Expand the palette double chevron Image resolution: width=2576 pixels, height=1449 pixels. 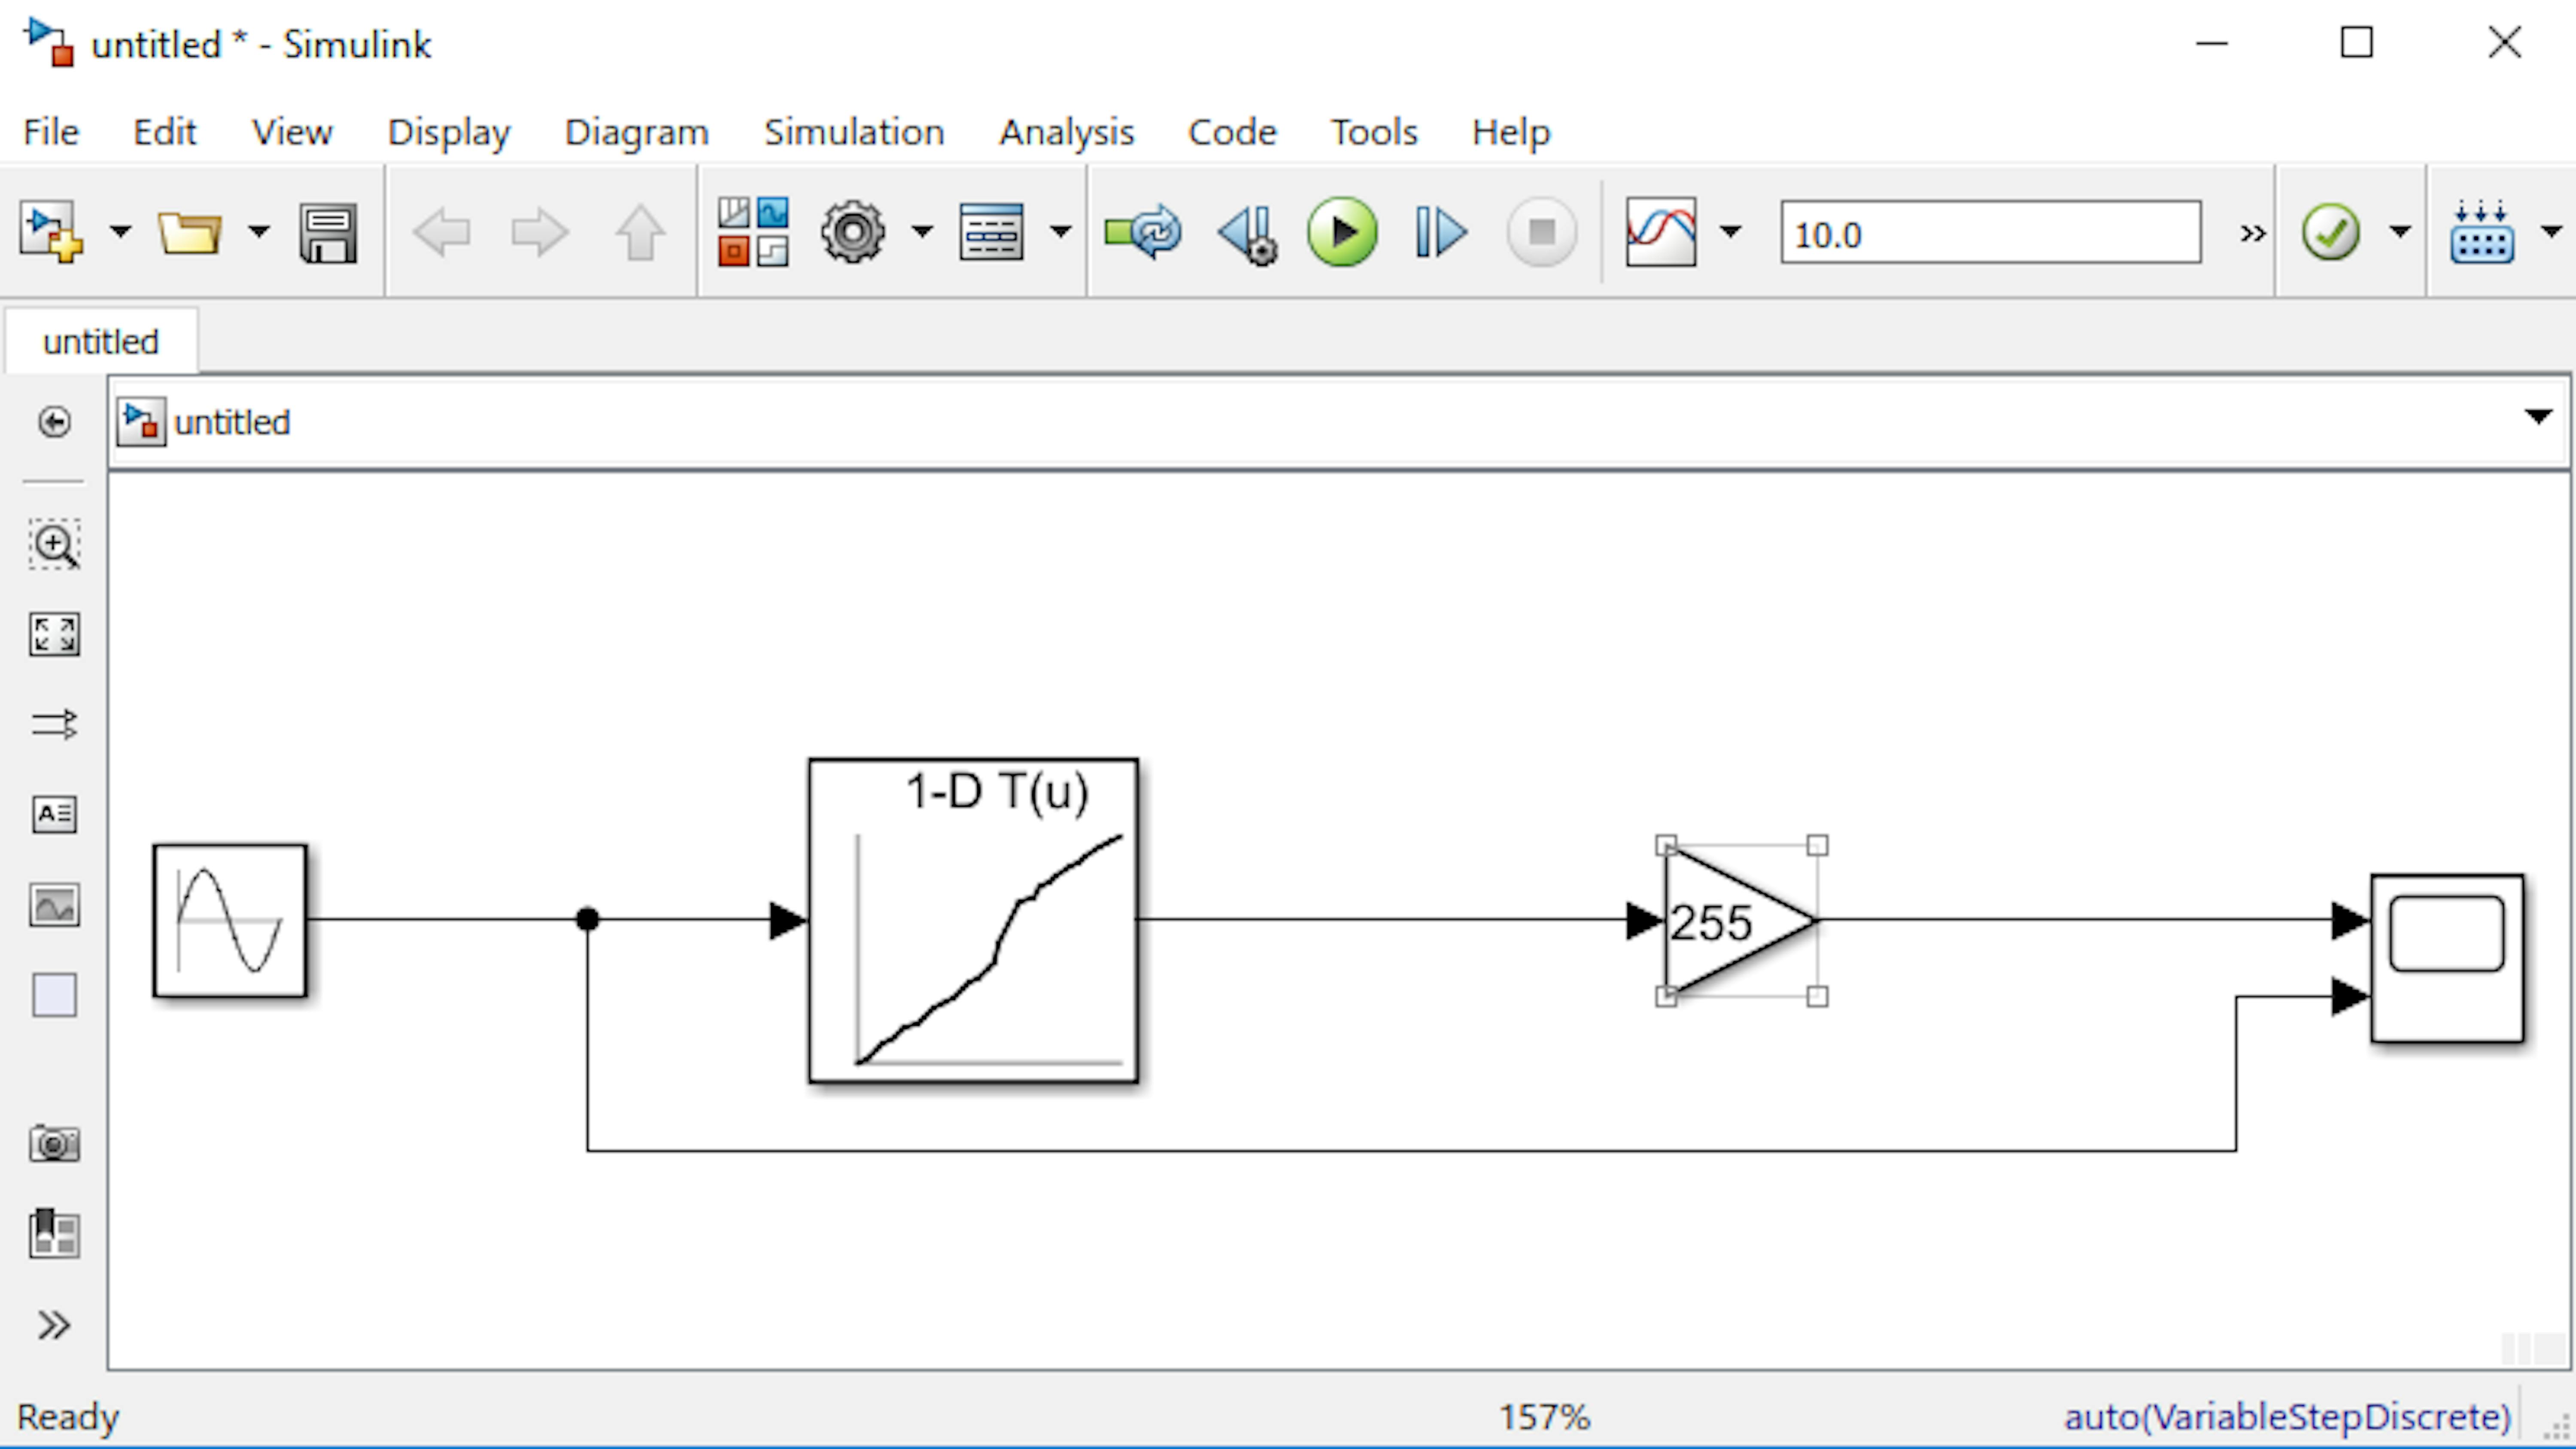click(x=54, y=1325)
